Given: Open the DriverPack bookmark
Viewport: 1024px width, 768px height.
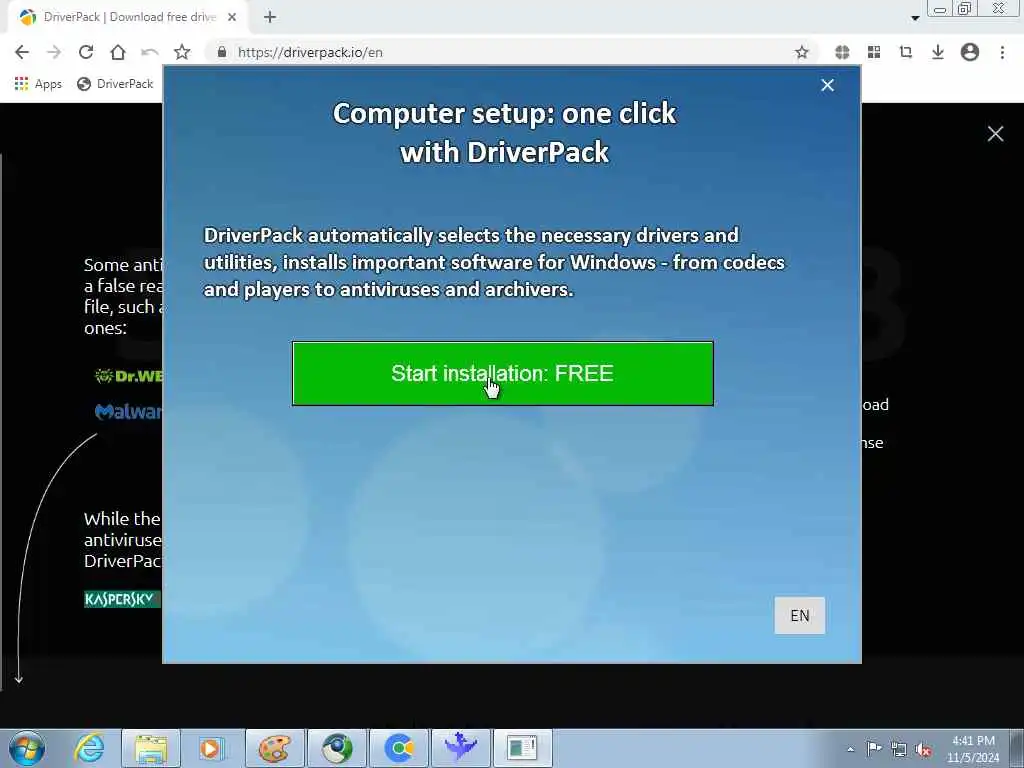Looking at the screenshot, I should [x=115, y=84].
